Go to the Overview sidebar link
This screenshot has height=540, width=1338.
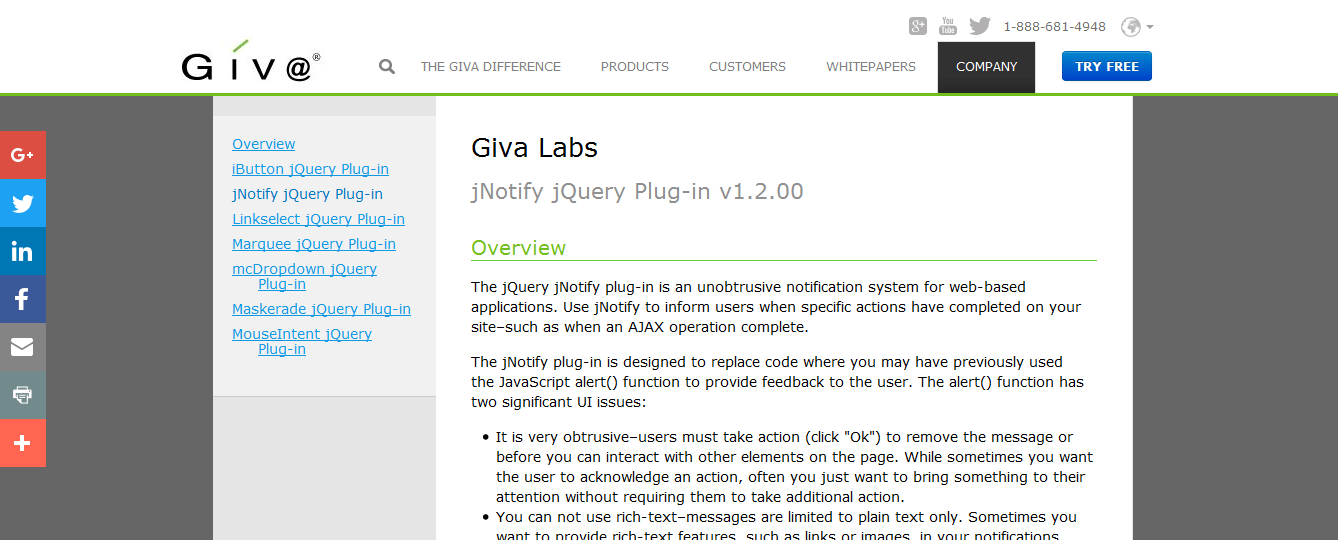pyautogui.click(x=263, y=144)
